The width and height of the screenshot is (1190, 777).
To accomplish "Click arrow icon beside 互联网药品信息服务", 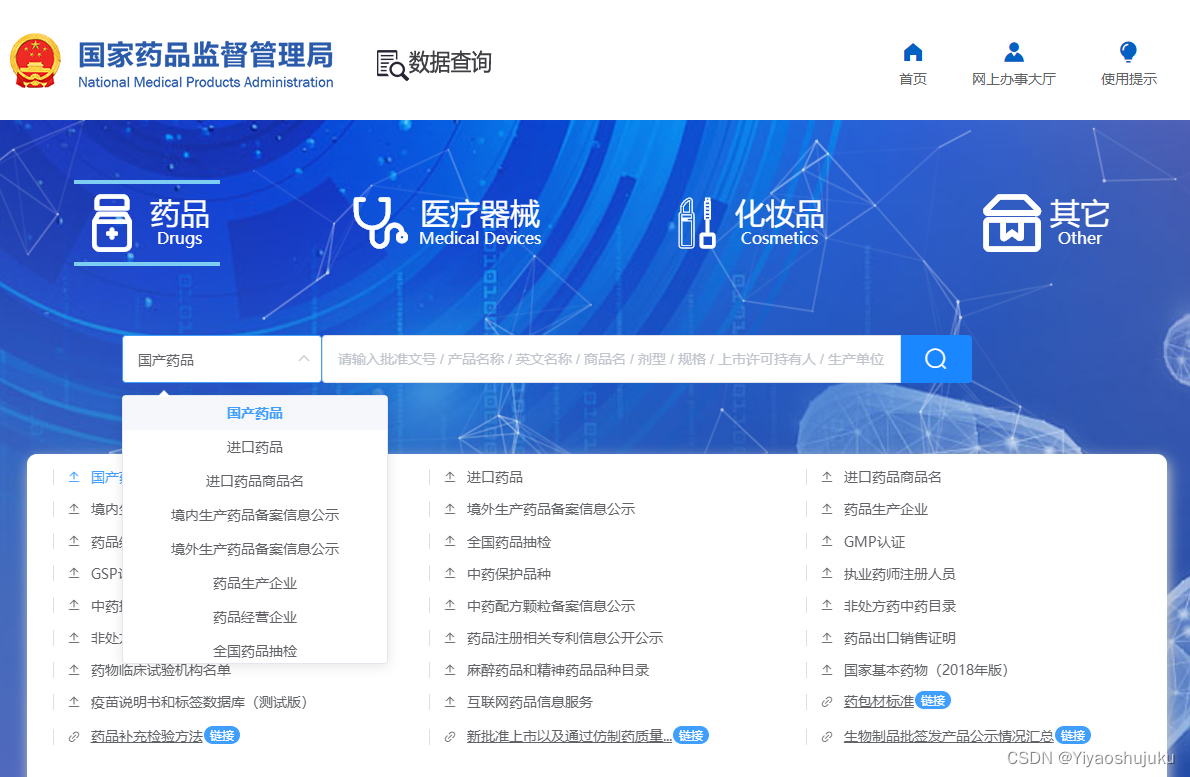I will [x=450, y=703].
